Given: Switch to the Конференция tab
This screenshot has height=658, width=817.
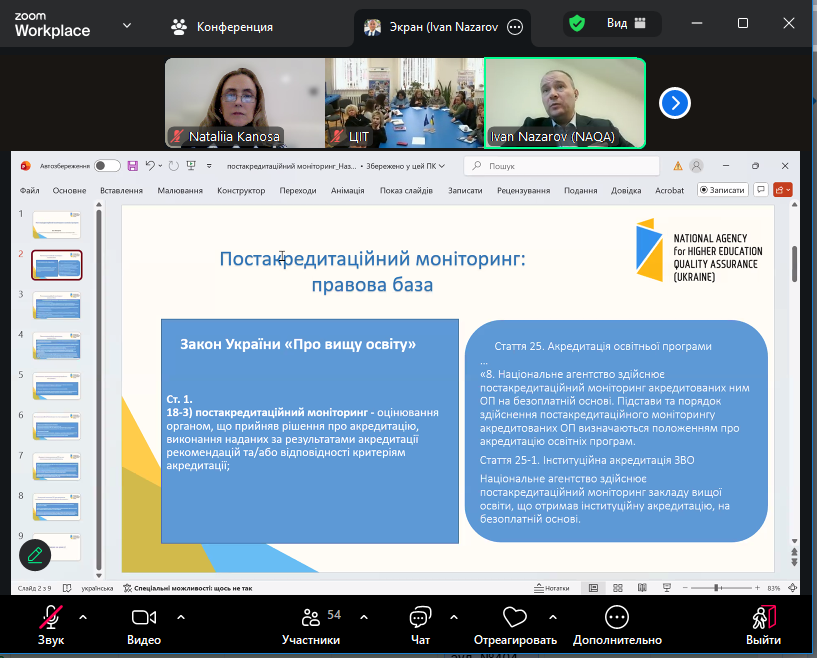Looking at the screenshot, I should click(222, 27).
